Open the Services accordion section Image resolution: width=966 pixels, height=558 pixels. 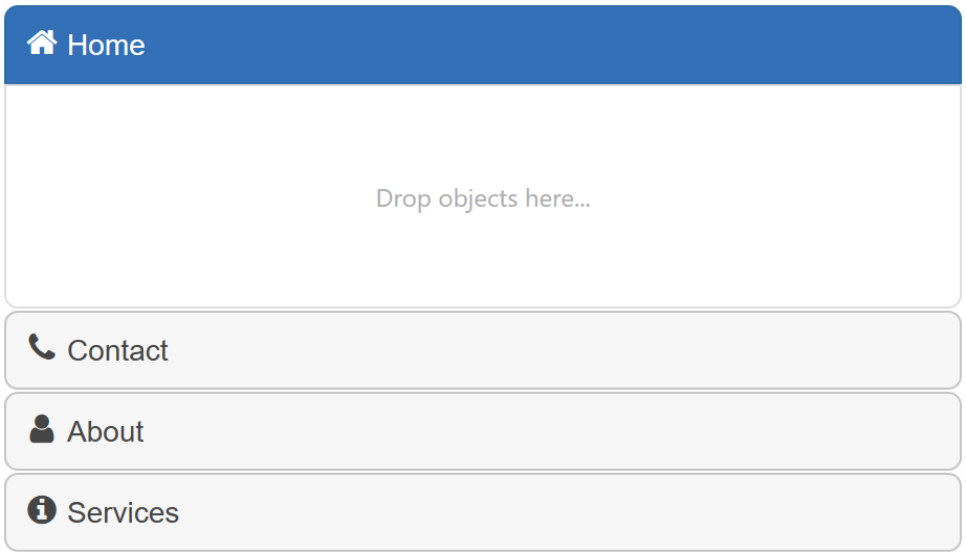(x=483, y=512)
